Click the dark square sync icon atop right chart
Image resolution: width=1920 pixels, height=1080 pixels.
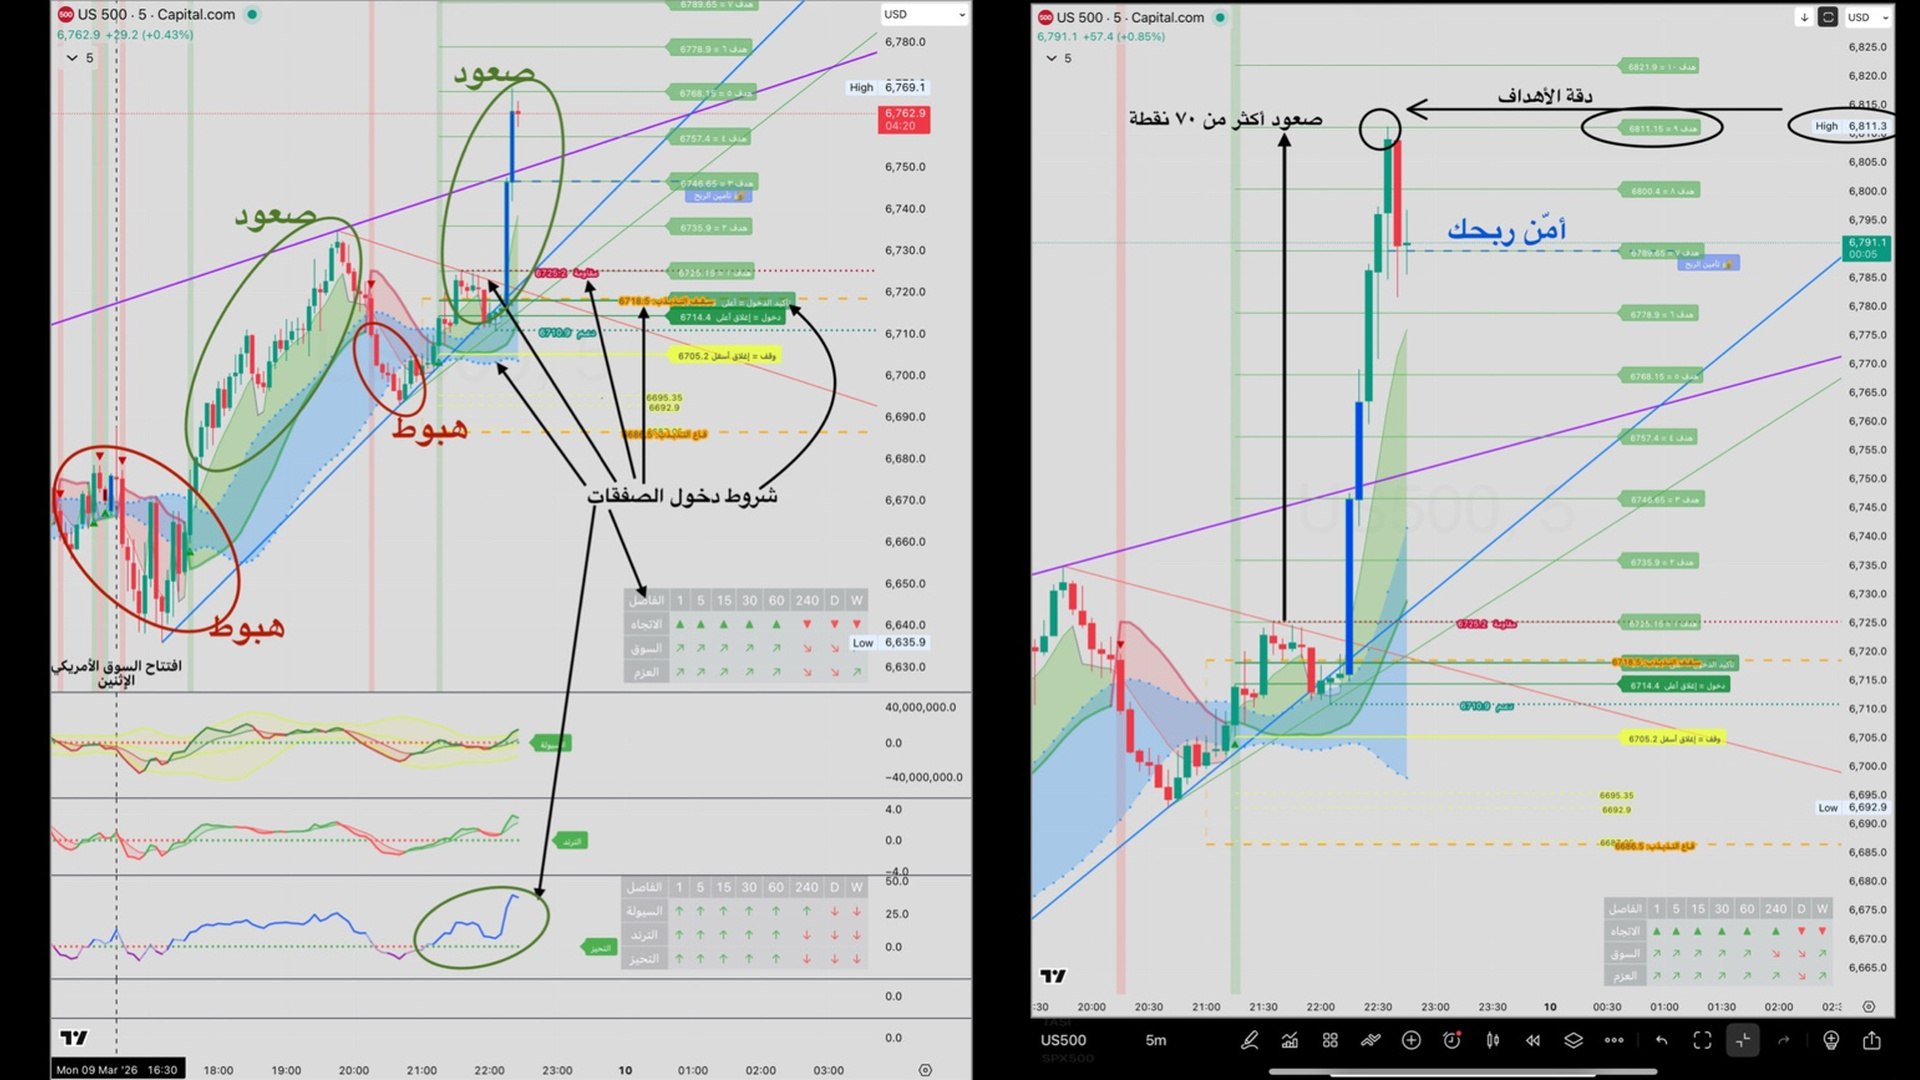(x=1827, y=17)
